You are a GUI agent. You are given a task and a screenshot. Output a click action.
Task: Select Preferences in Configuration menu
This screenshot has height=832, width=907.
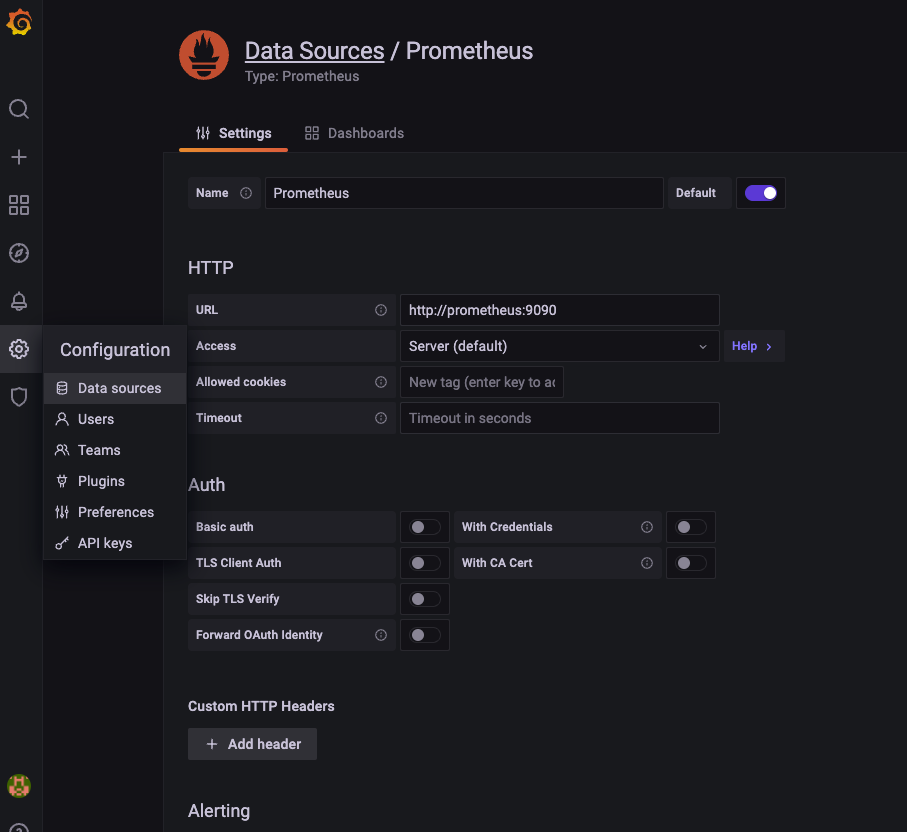[115, 512]
